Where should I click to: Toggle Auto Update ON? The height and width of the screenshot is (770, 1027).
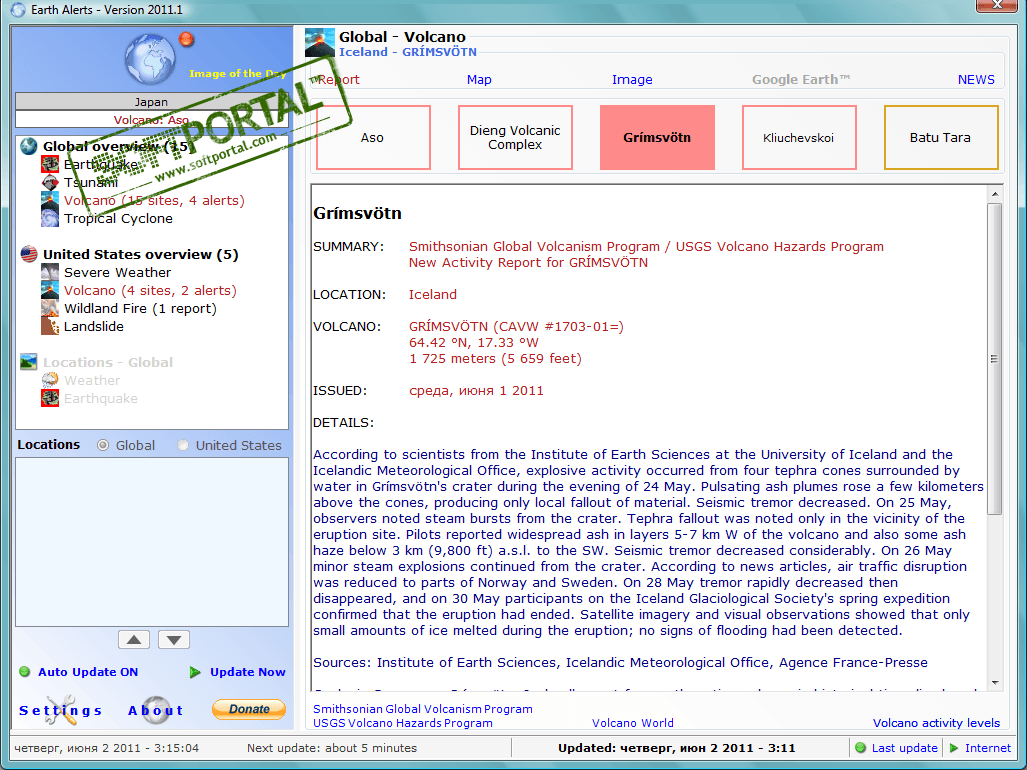point(88,672)
